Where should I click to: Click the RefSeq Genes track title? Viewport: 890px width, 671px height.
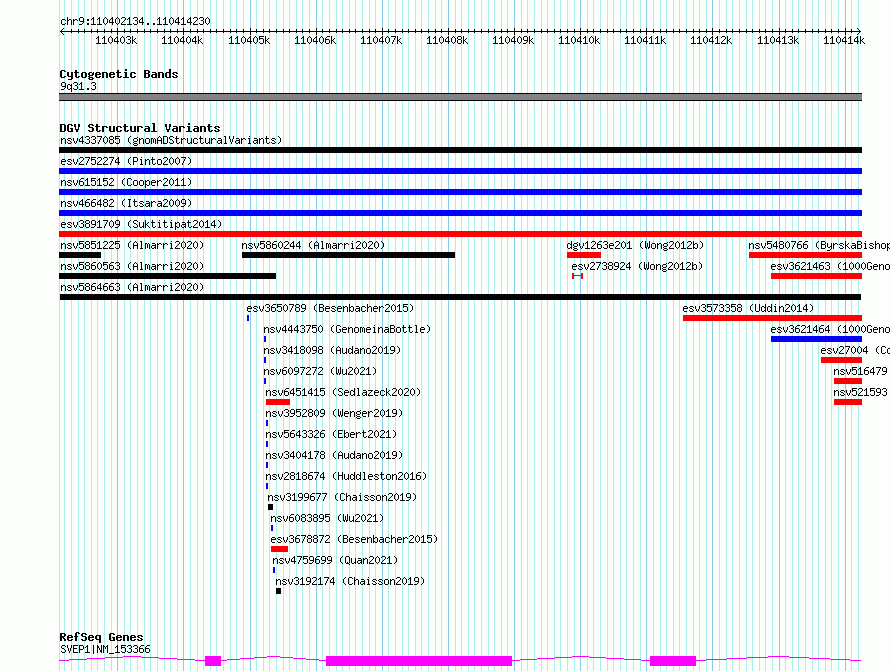[101, 637]
